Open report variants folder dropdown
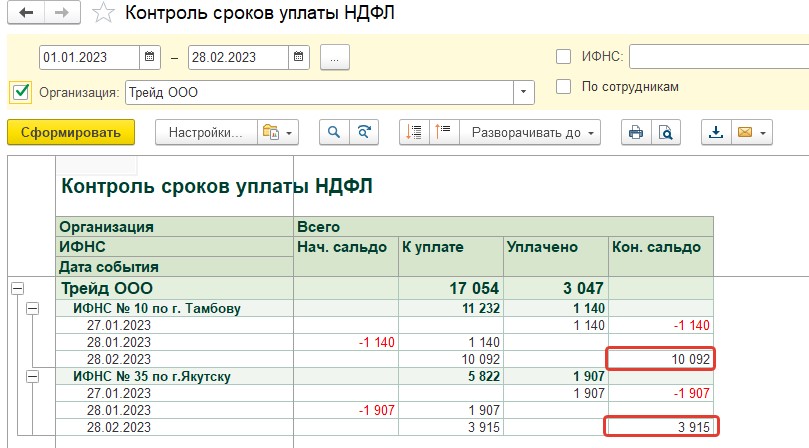The height and width of the screenshot is (448, 809). coord(278,133)
